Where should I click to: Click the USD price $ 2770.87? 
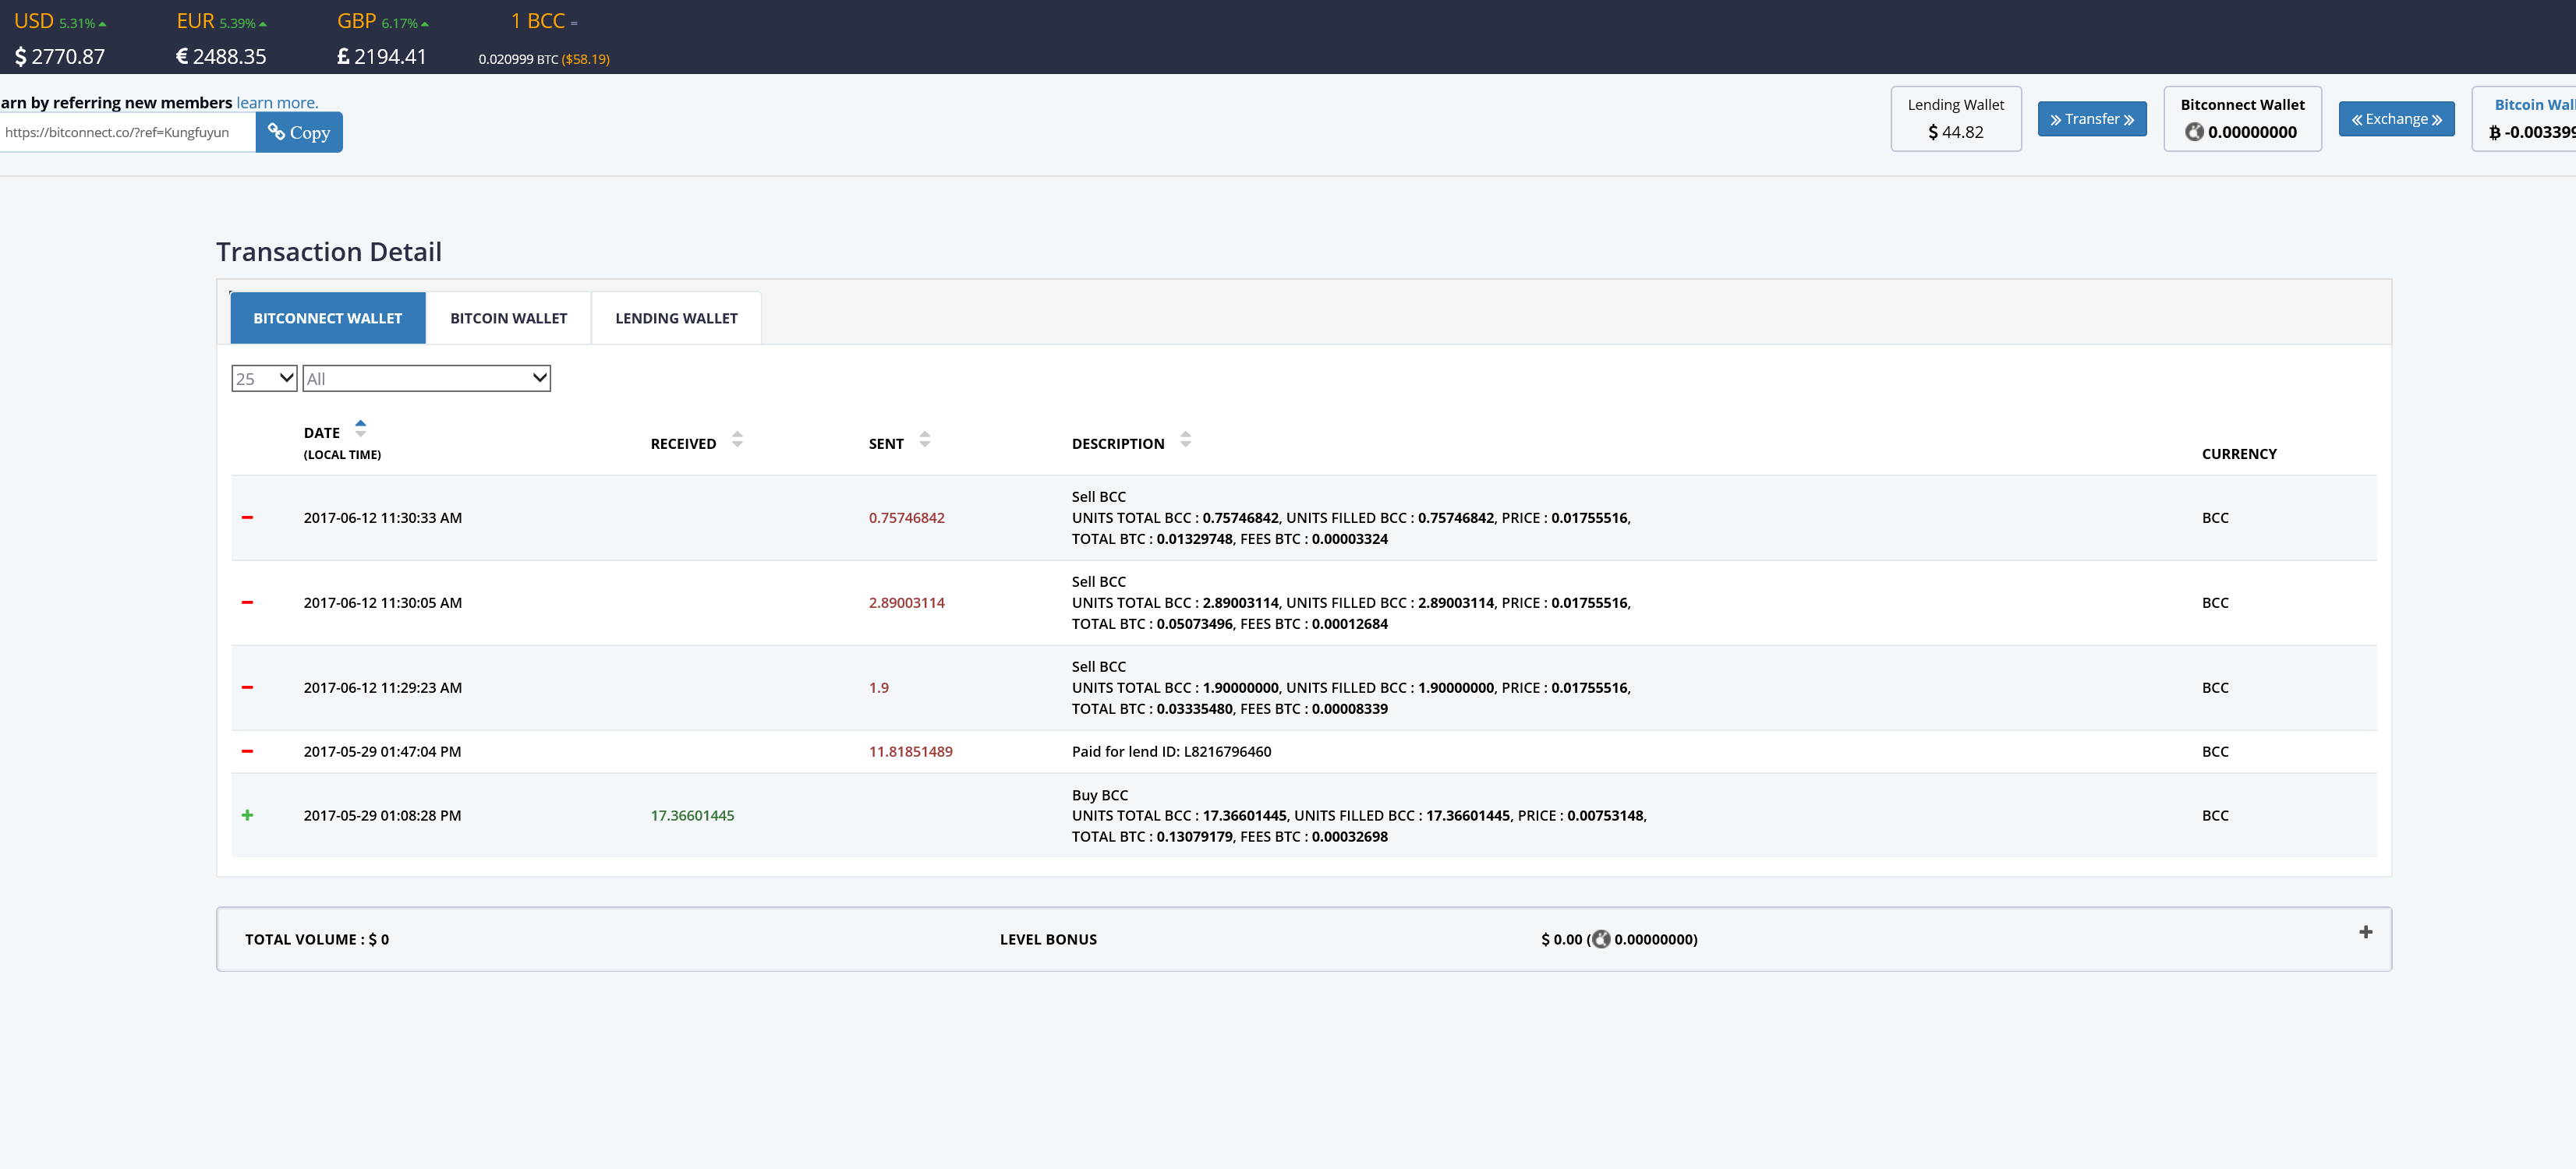point(60,57)
